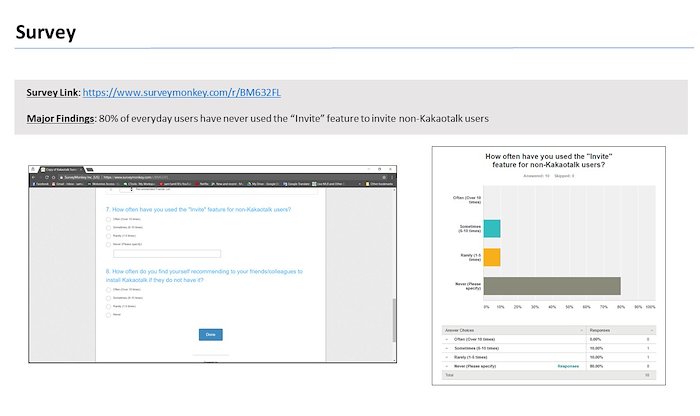Click the browser back arrow

[33, 177]
